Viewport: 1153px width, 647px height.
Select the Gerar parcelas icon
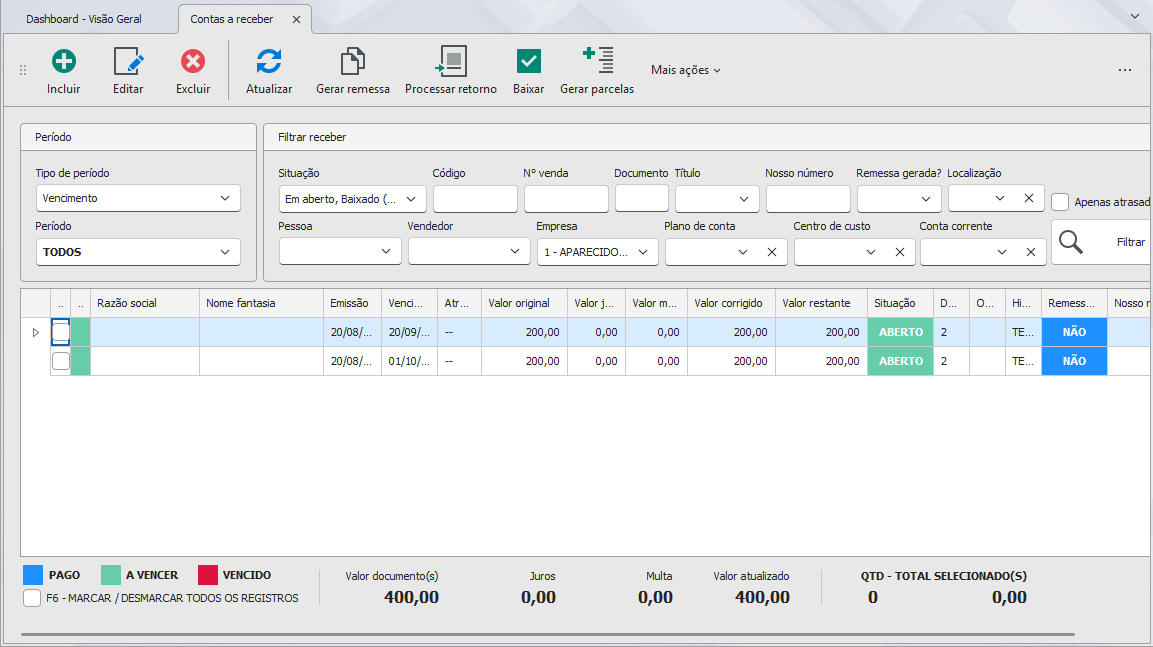(597, 60)
